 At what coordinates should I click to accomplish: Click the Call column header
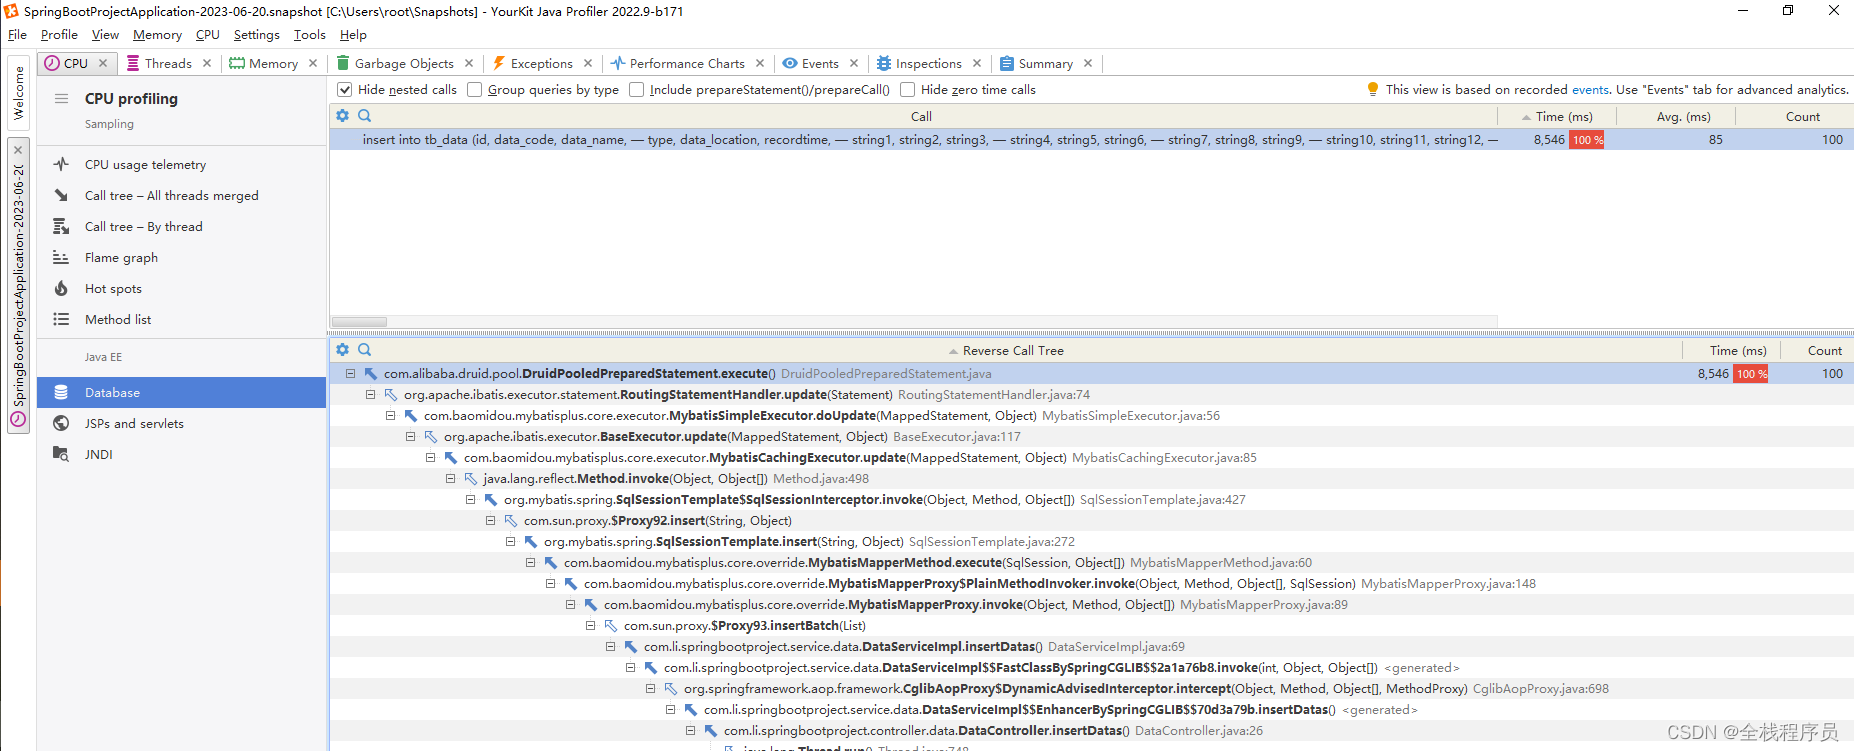(921, 116)
